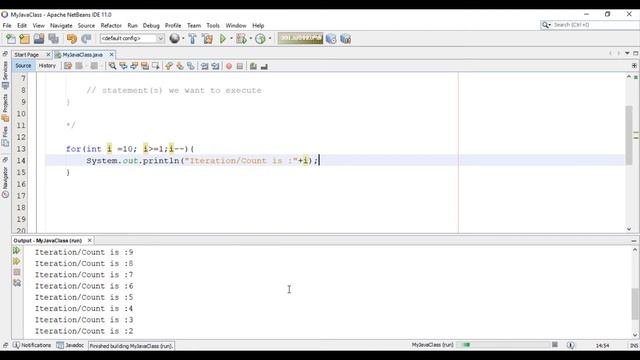Click the red Start Macro Recording icon
The image size is (640, 360).
click(x=229, y=66)
